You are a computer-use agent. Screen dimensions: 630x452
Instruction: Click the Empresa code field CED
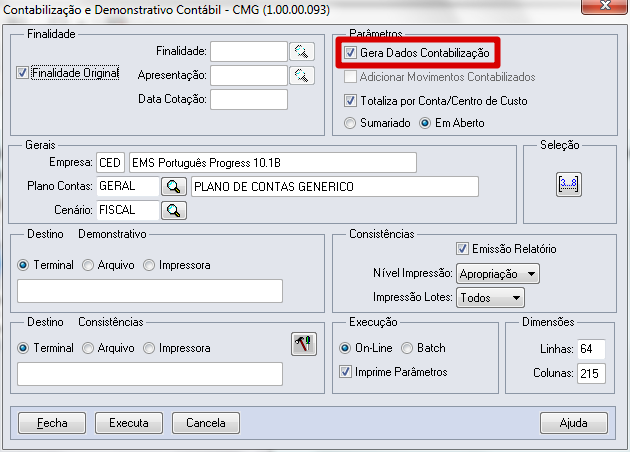click(x=110, y=163)
